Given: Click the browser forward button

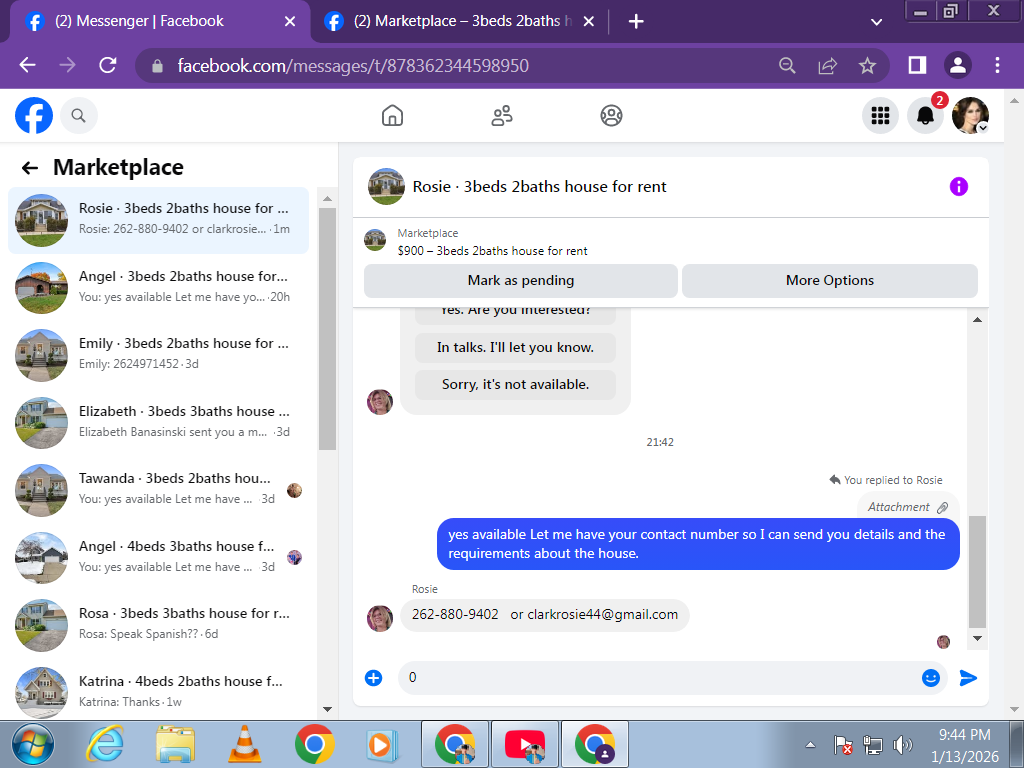Looking at the screenshot, I should [67, 65].
